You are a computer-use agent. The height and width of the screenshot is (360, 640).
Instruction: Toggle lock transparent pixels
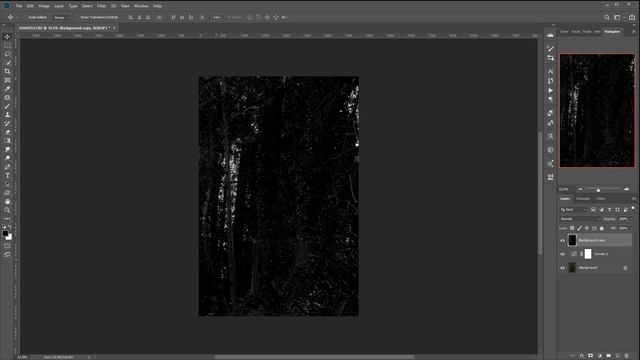point(572,228)
